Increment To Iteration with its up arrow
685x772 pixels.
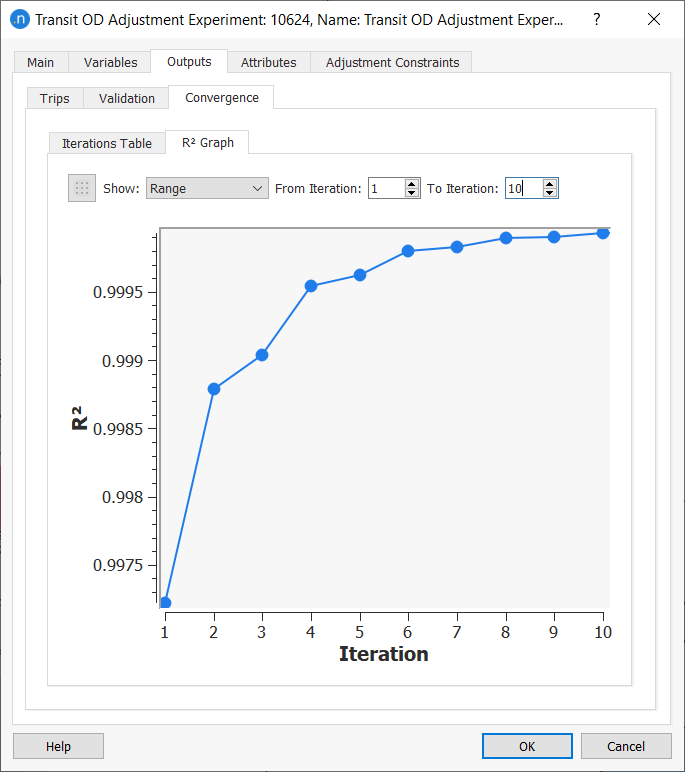tap(549, 183)
